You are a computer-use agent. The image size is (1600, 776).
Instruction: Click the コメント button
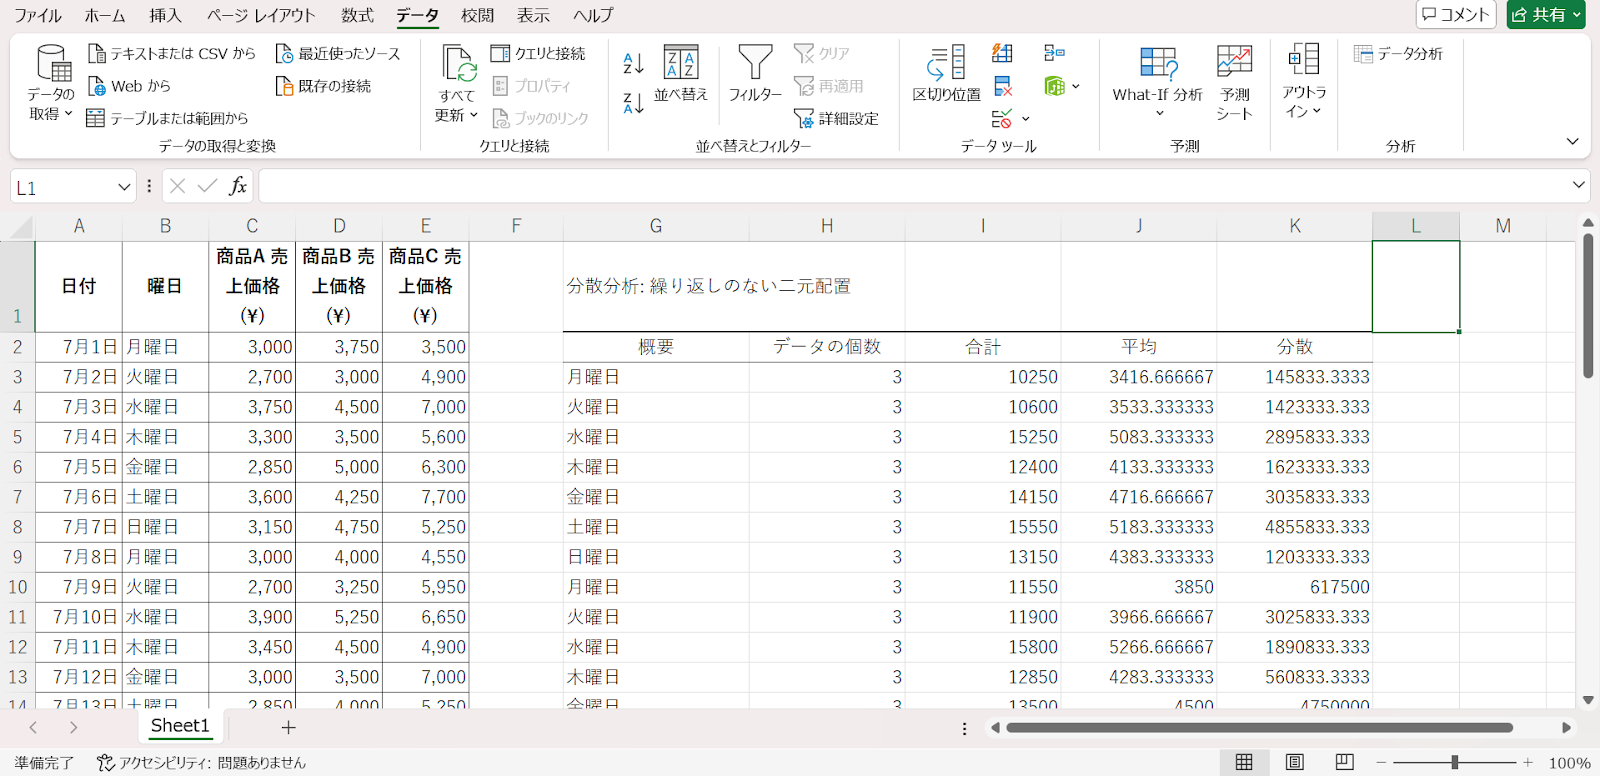tap(1455, 15)
